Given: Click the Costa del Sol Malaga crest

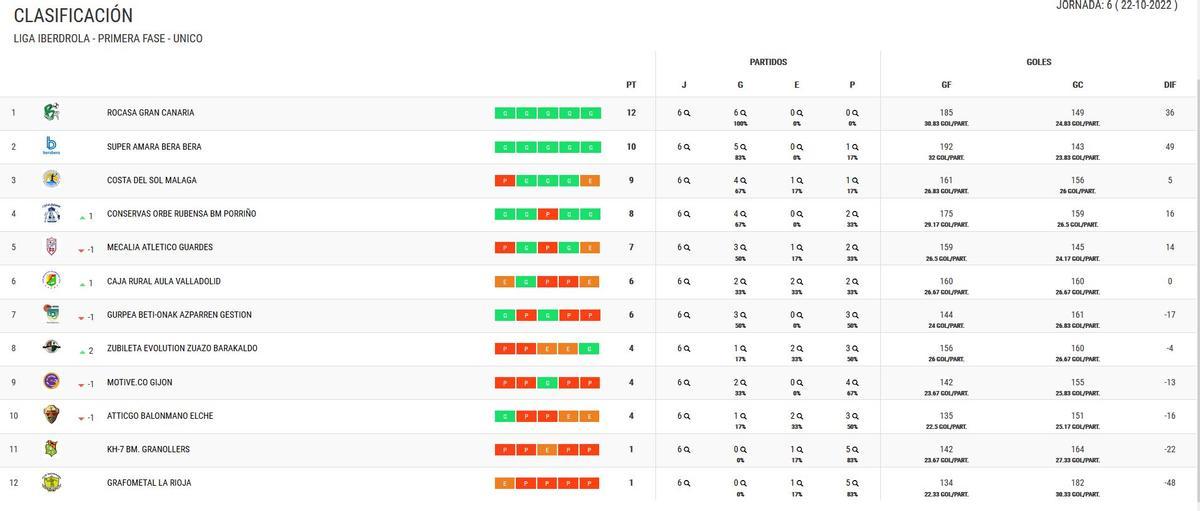Looking at the screenshot, I should [51, 180].
